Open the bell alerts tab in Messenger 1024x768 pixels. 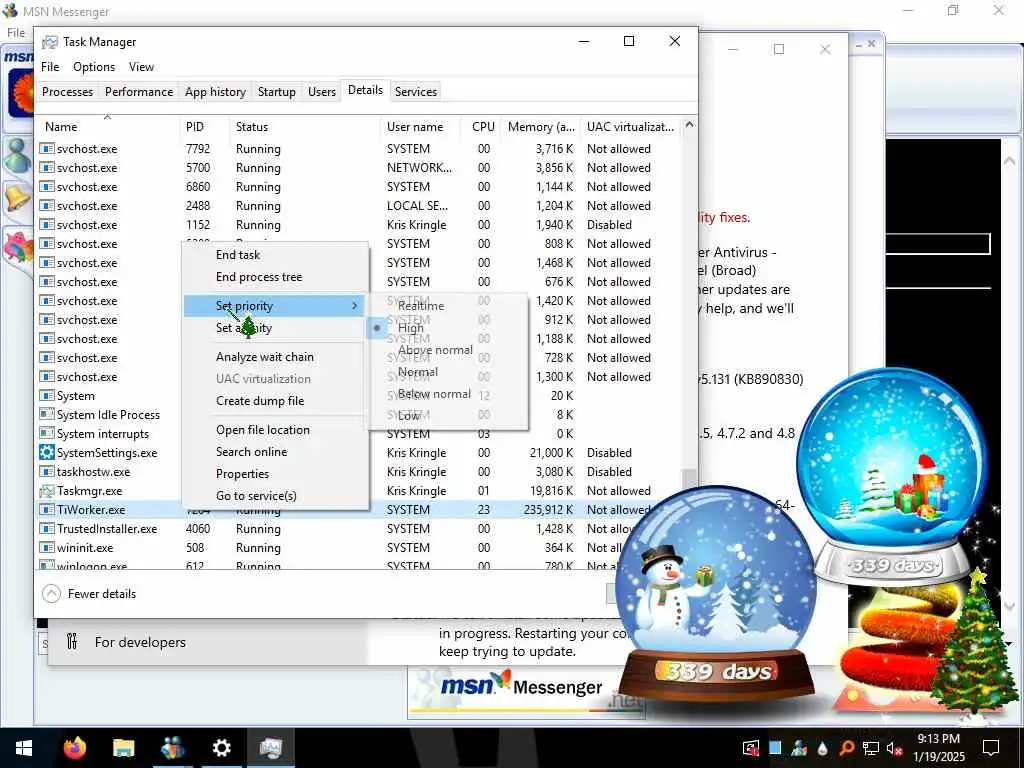coord(17,198)
